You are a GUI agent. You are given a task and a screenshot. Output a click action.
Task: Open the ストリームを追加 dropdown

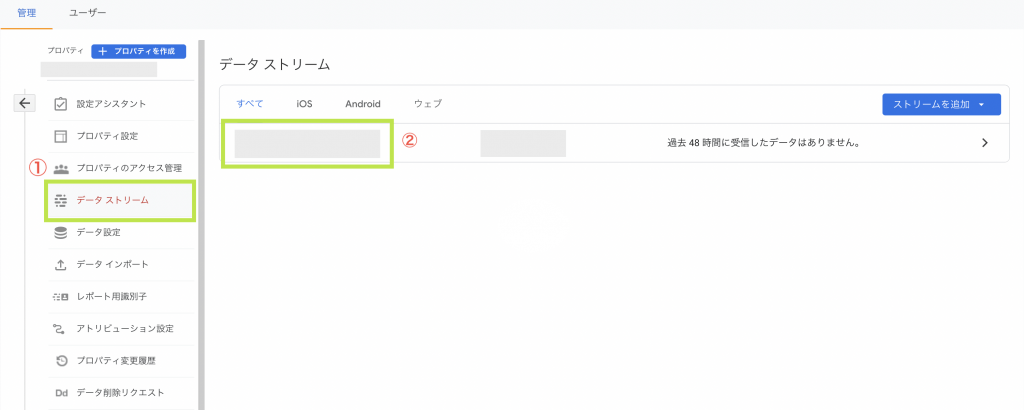pos(940,104)
